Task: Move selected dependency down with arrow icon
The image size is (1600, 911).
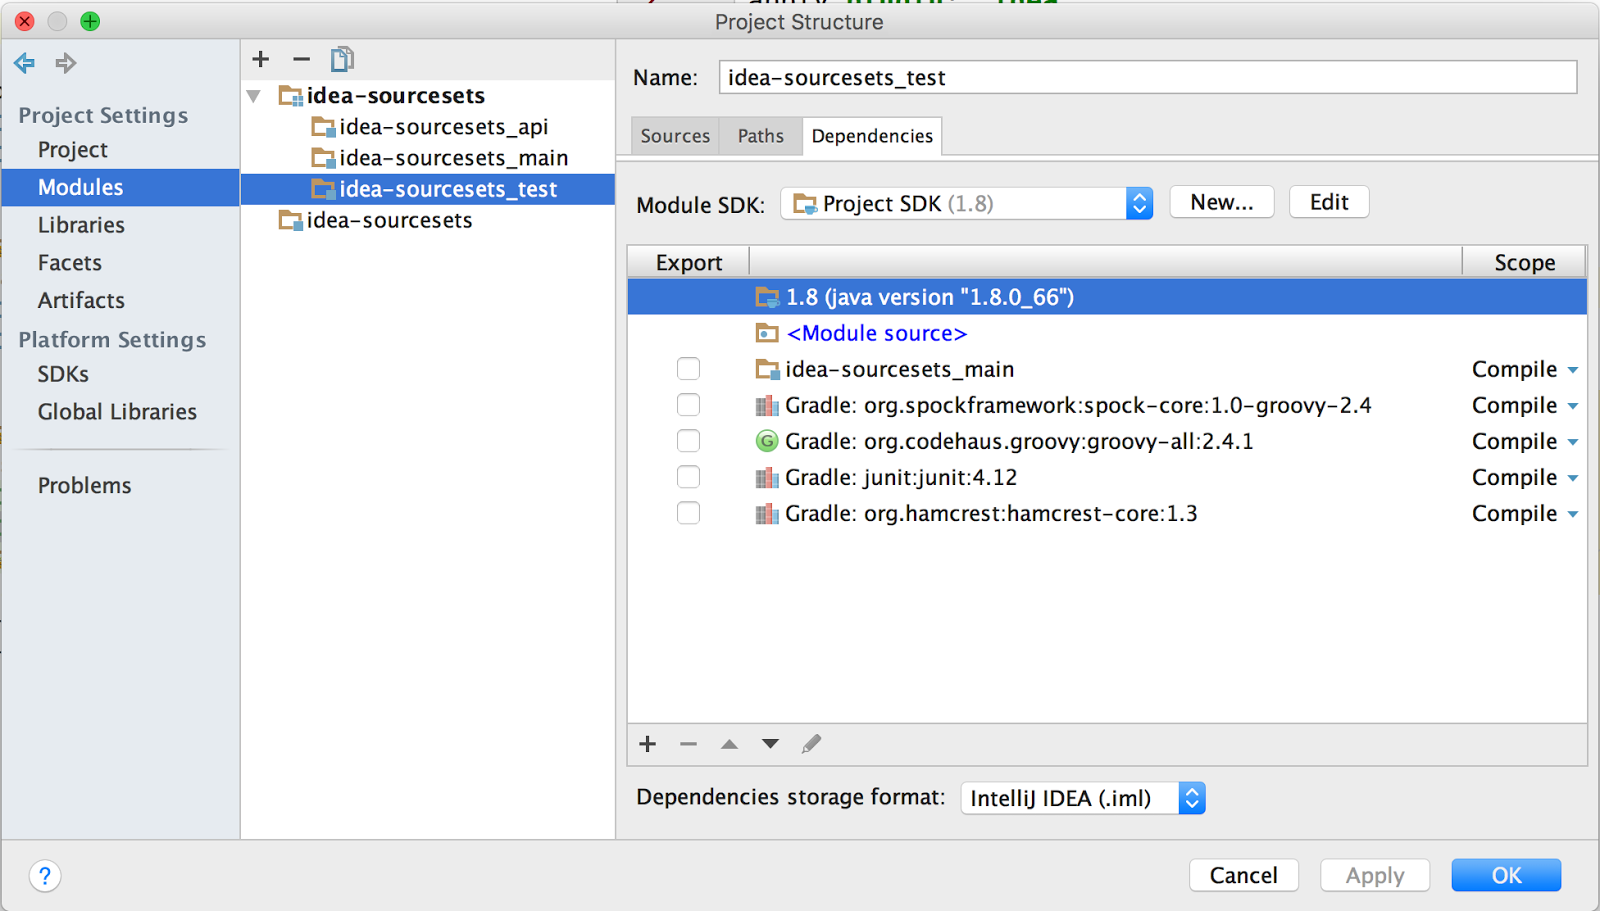Action: tap(769, 744)
